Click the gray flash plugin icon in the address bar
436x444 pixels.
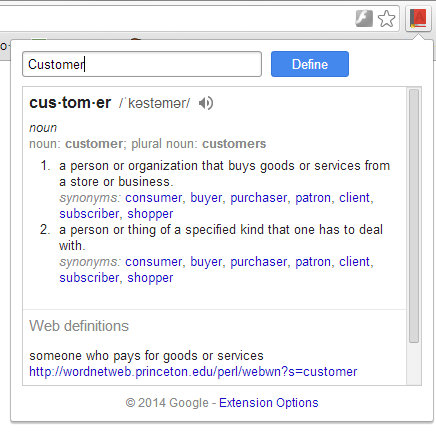(x=364, y=19)
